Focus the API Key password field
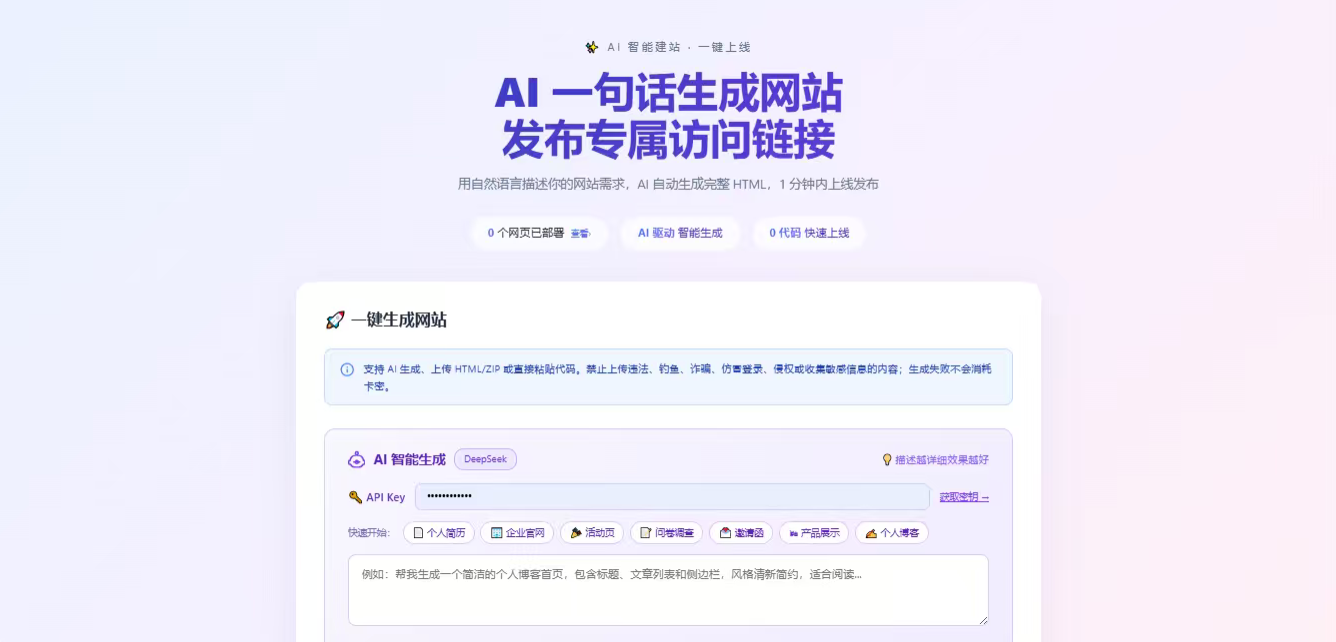The width and height of the screenshot is (1336, 642). 672,497
